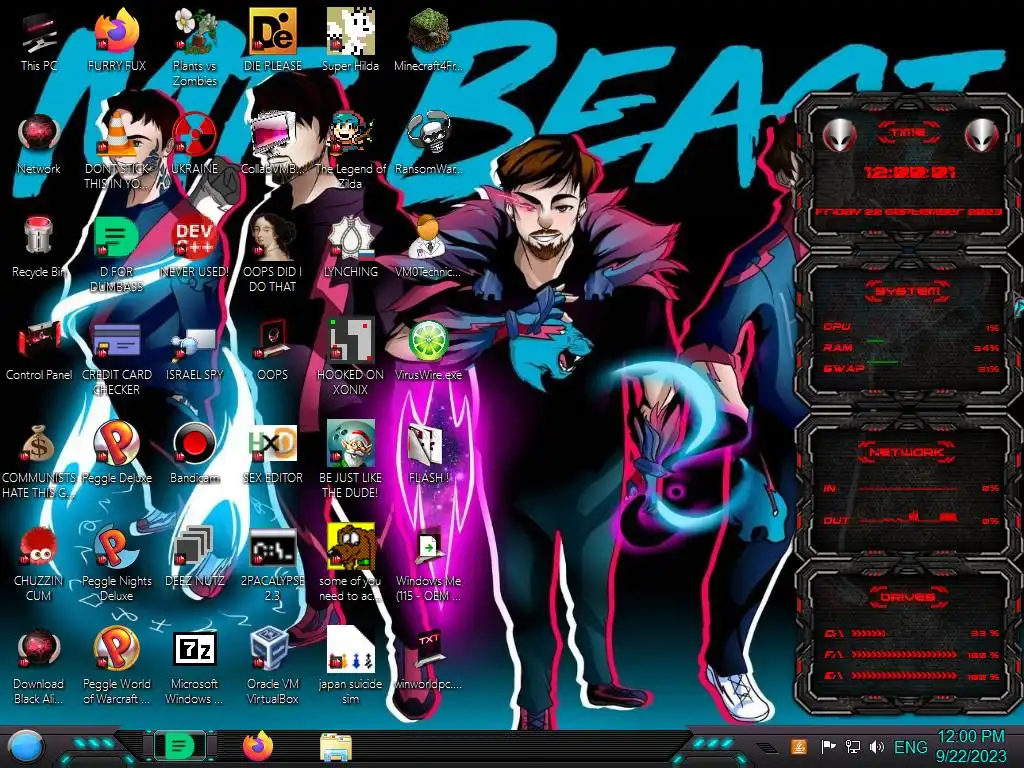This screenshot has width=1024, height=768.
Task: Open the volume speaker tray icon
Action: tap(877, 747)
